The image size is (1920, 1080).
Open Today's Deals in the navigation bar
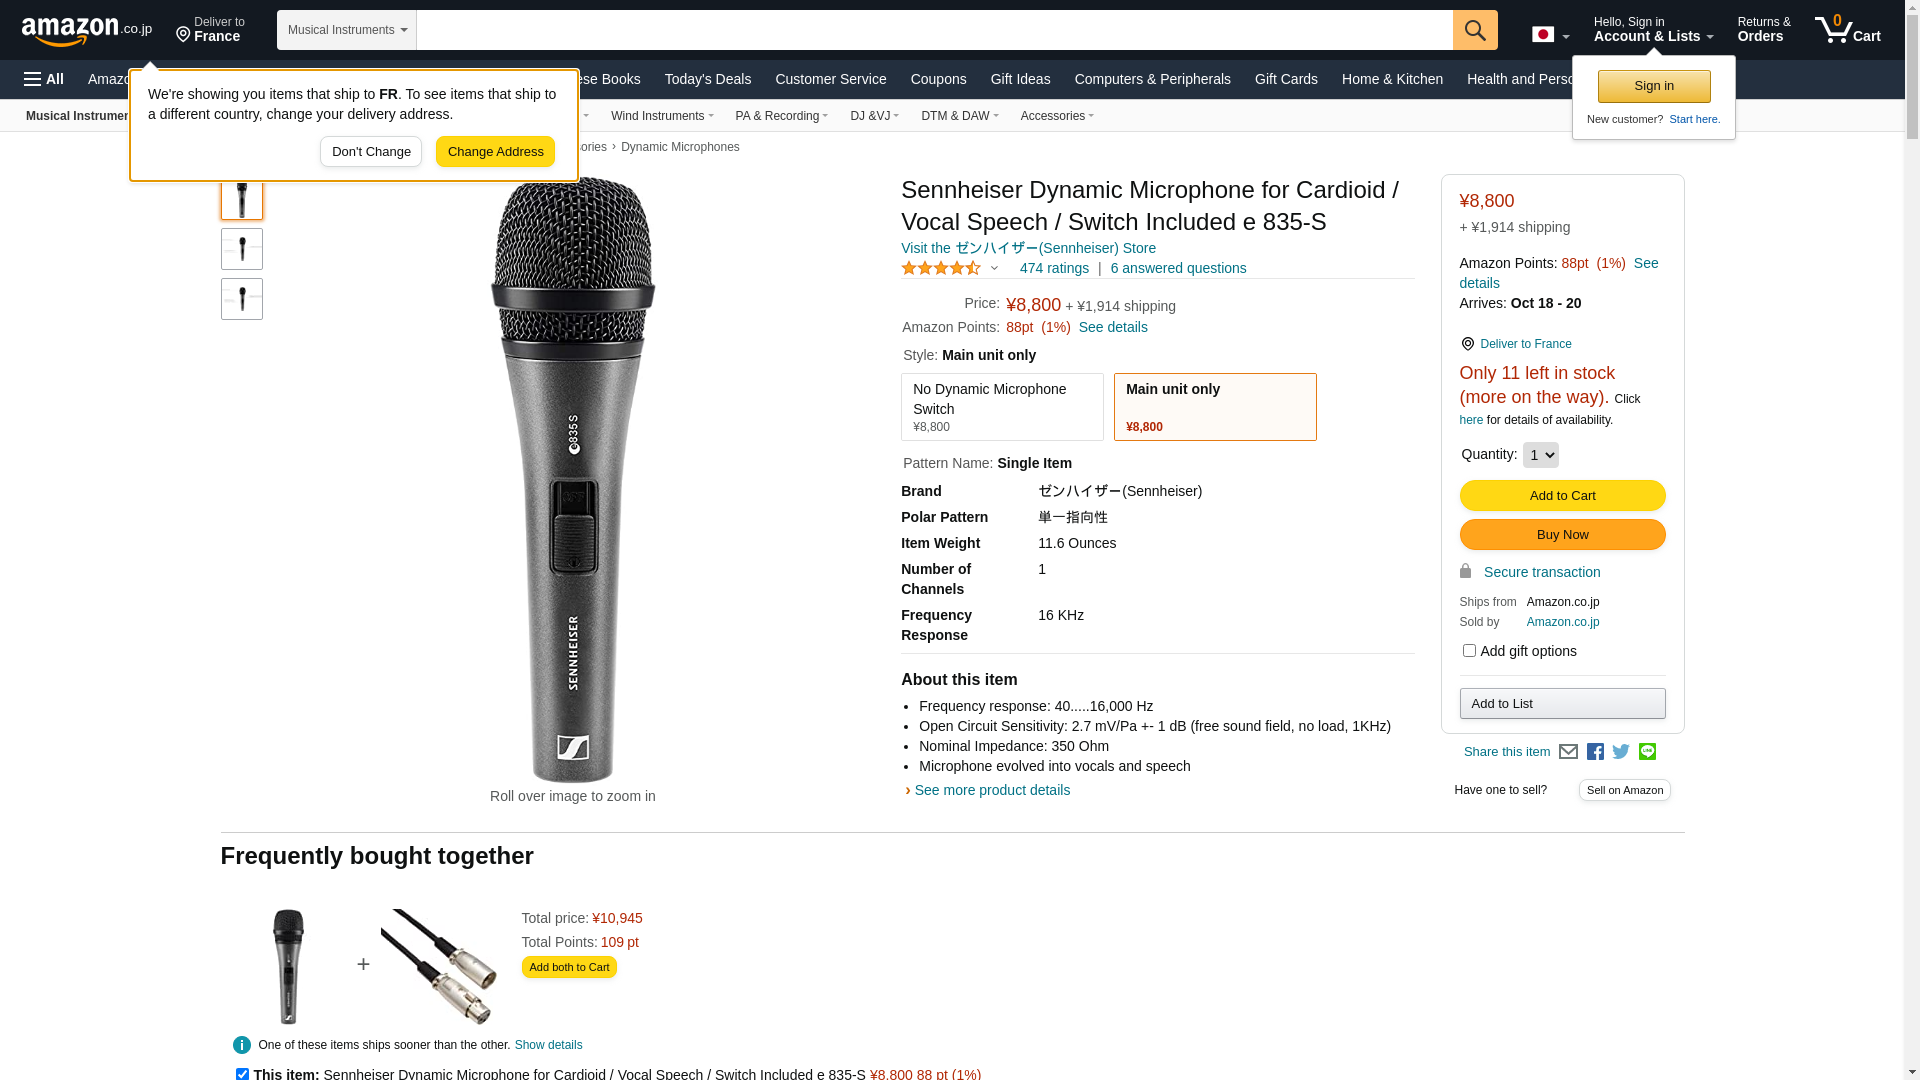tap(707, 79)
